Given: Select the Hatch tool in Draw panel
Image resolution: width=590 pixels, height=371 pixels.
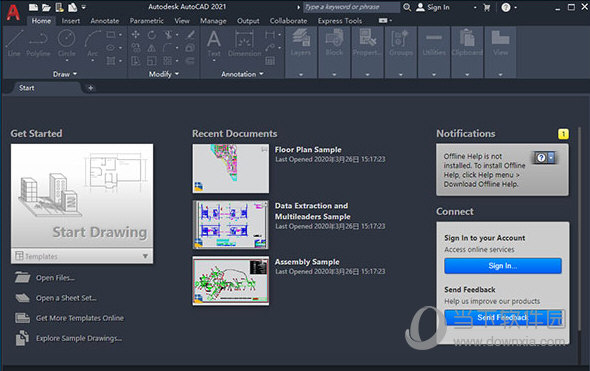Looking at the screenshot, I should click(111, 61).
